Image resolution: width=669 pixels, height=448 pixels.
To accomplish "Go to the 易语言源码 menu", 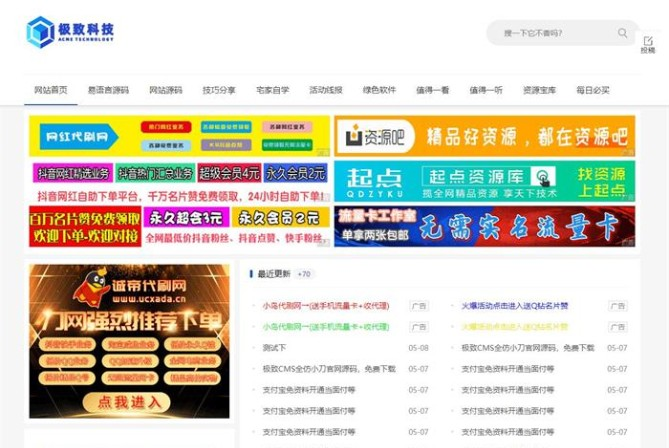I will 108,90.
